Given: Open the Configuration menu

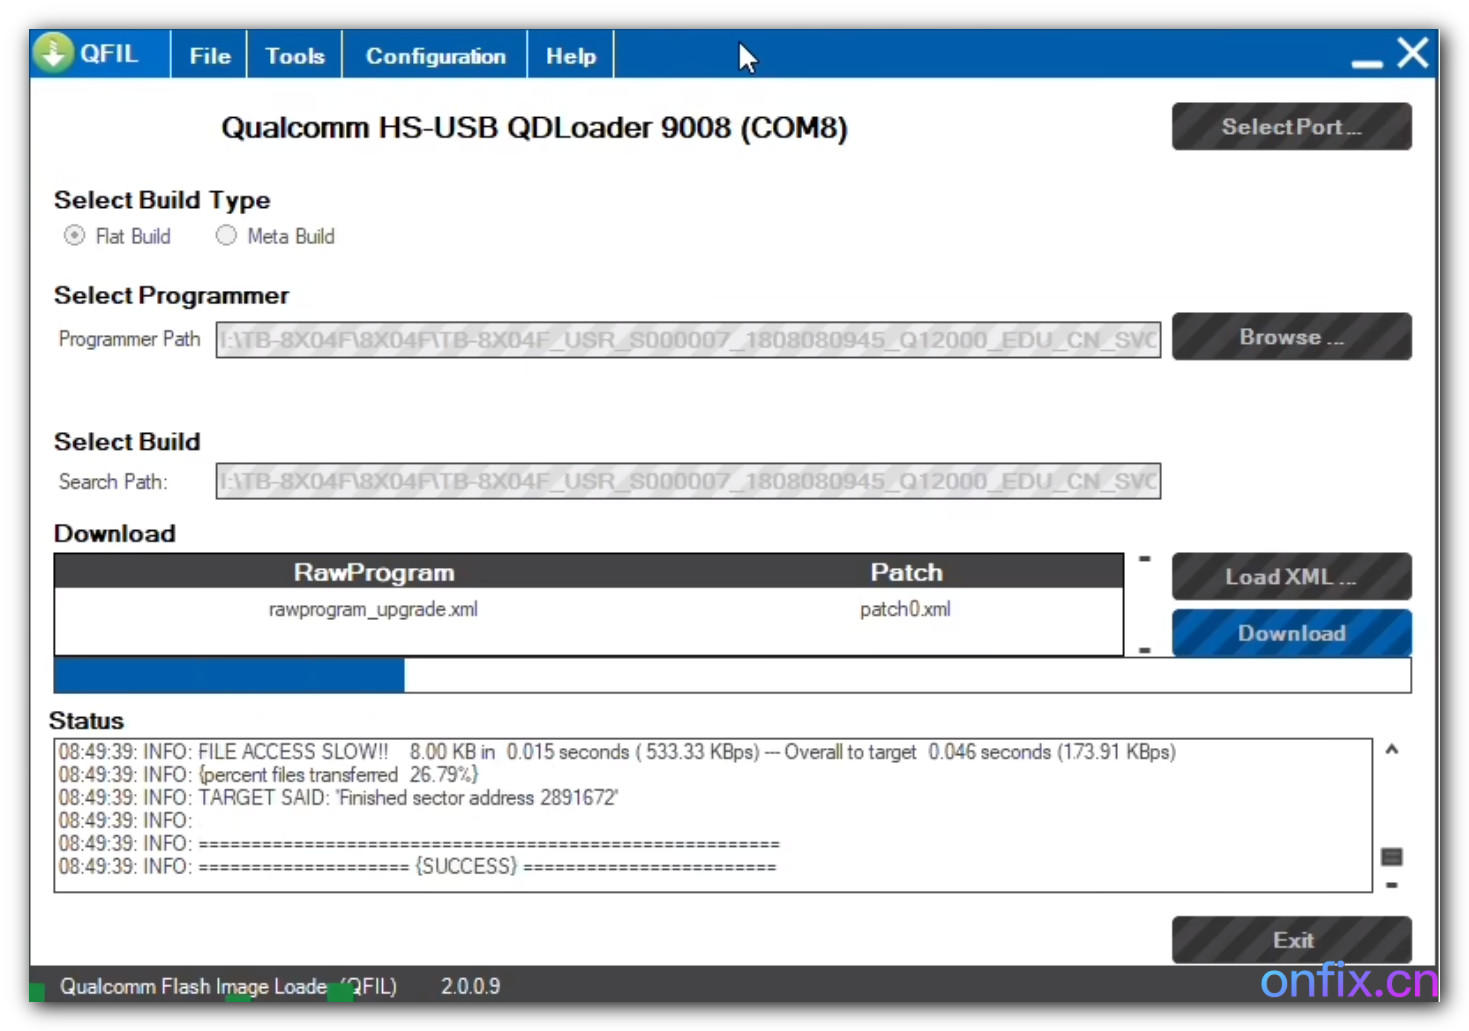Looking at the screenshot, I should 435,55.
